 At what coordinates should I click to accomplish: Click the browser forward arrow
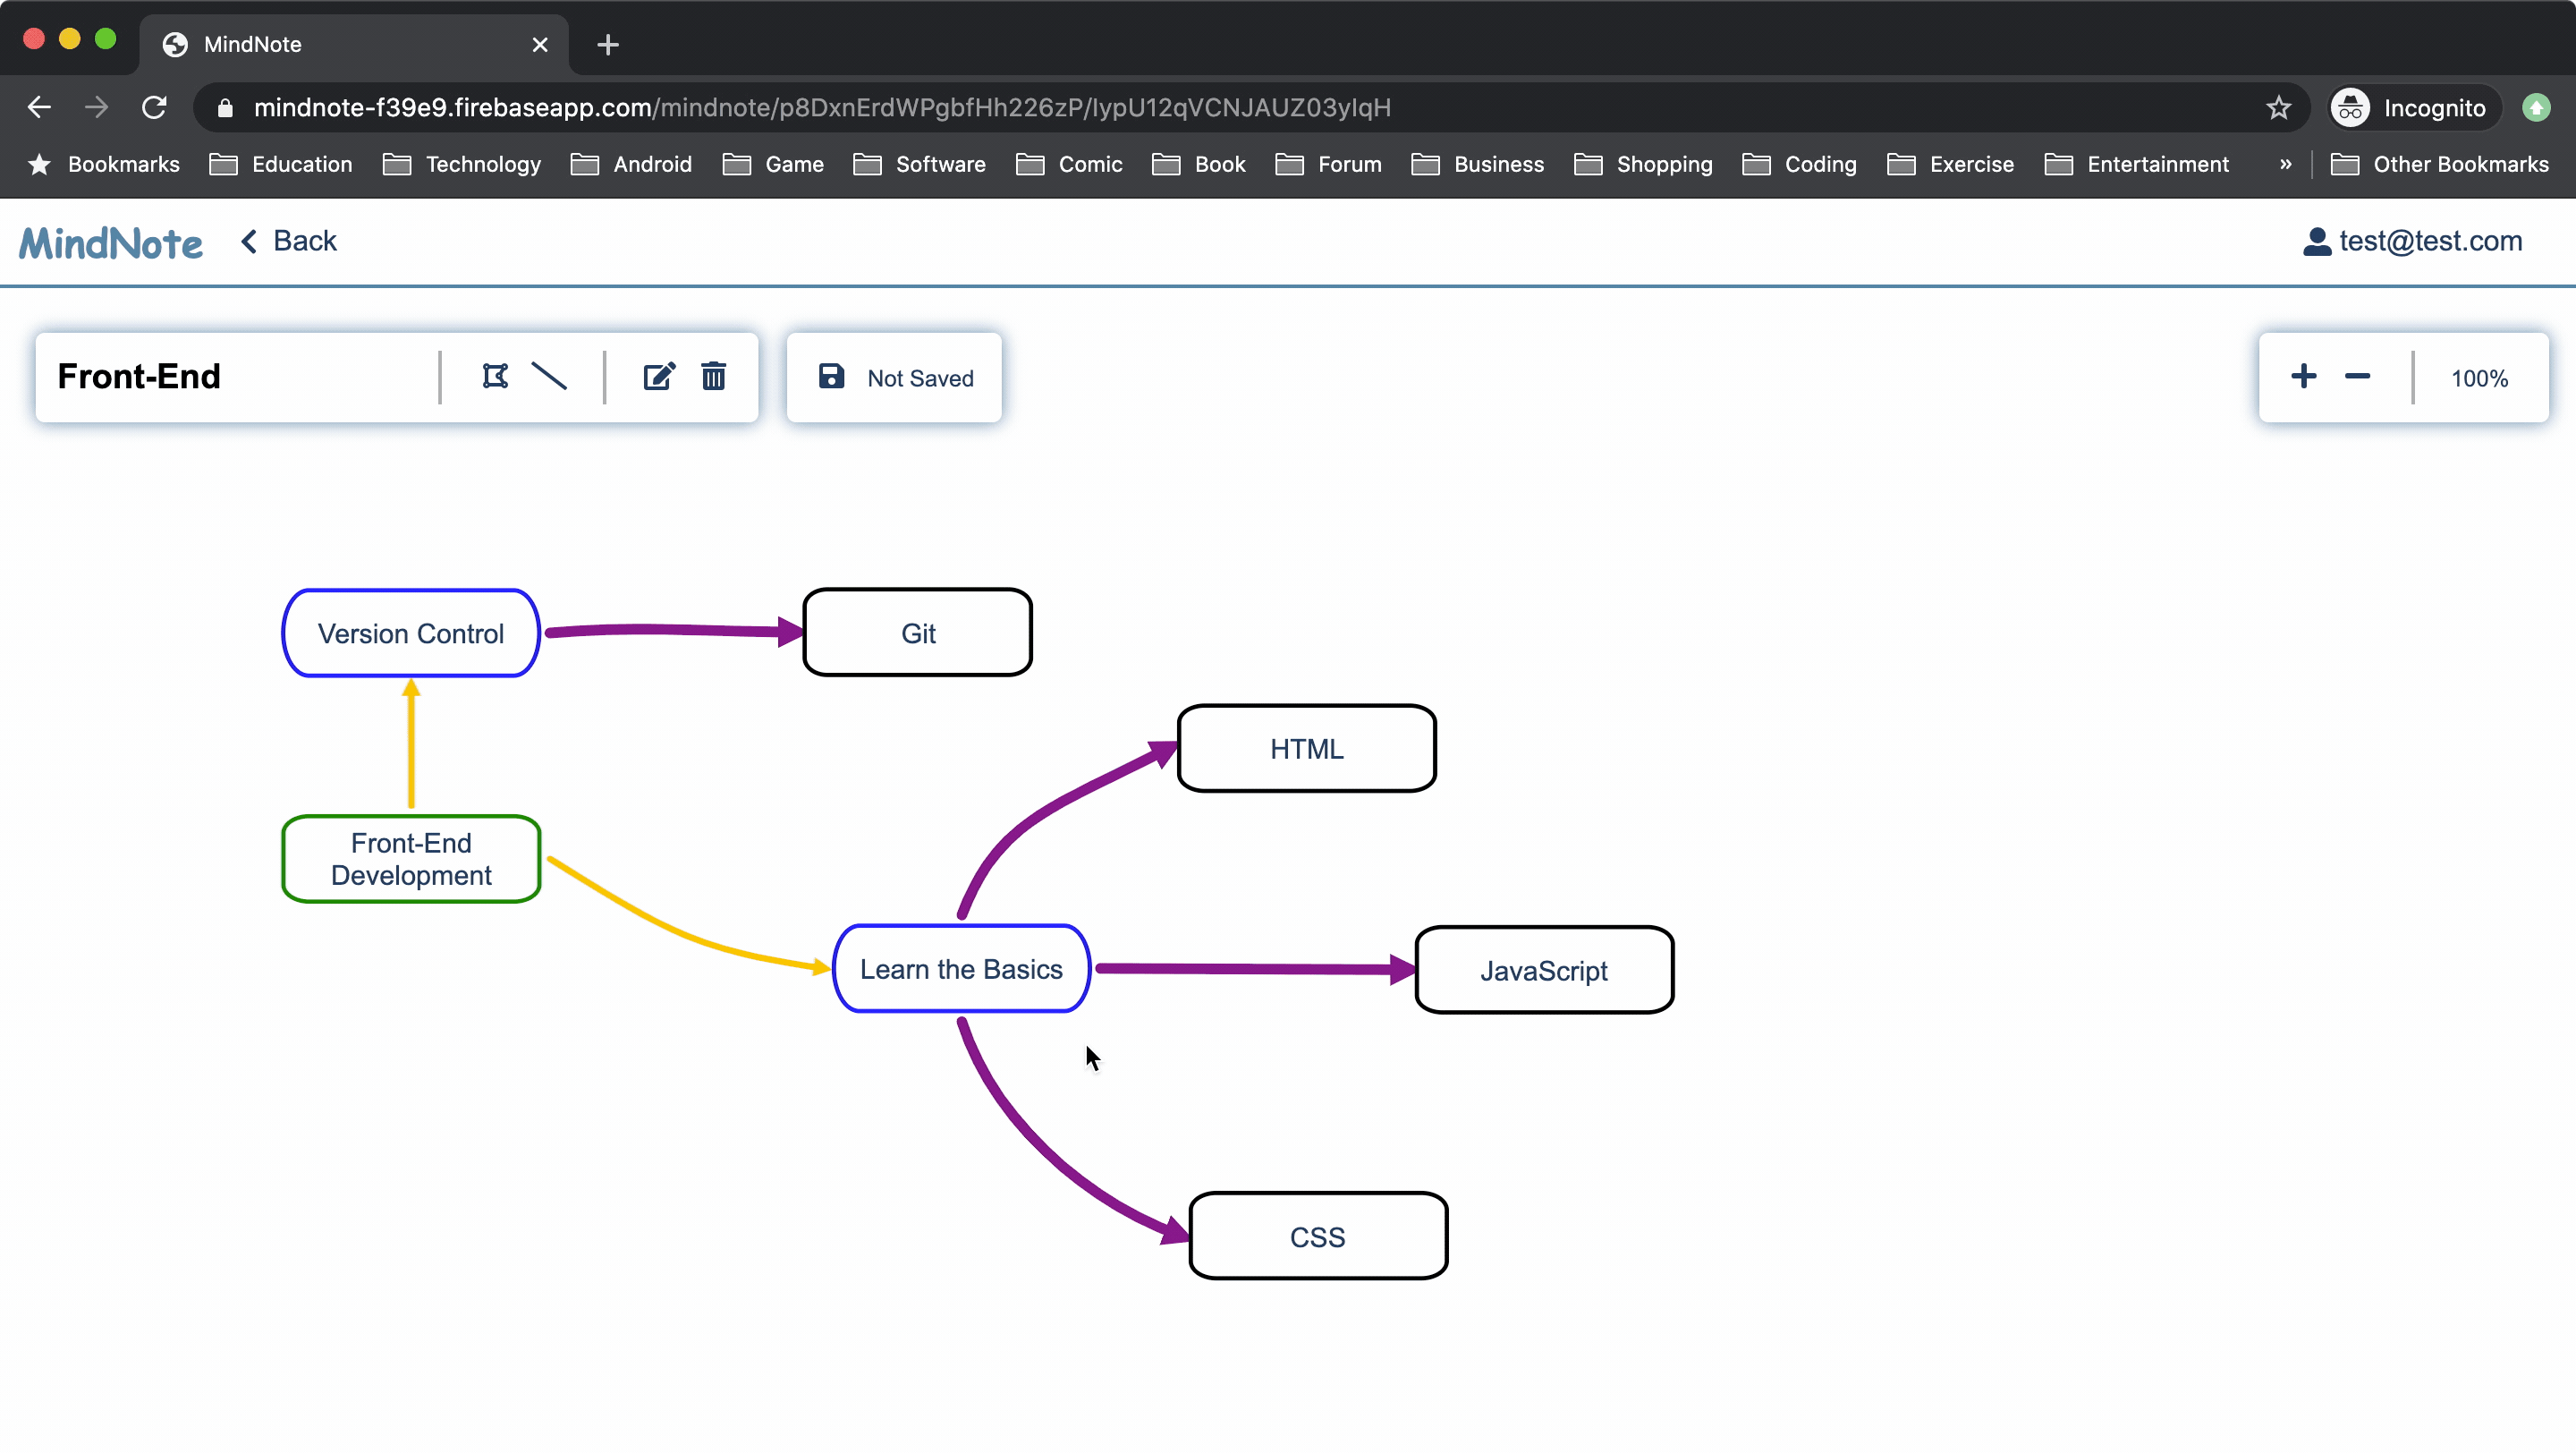(x=97, y=107)
